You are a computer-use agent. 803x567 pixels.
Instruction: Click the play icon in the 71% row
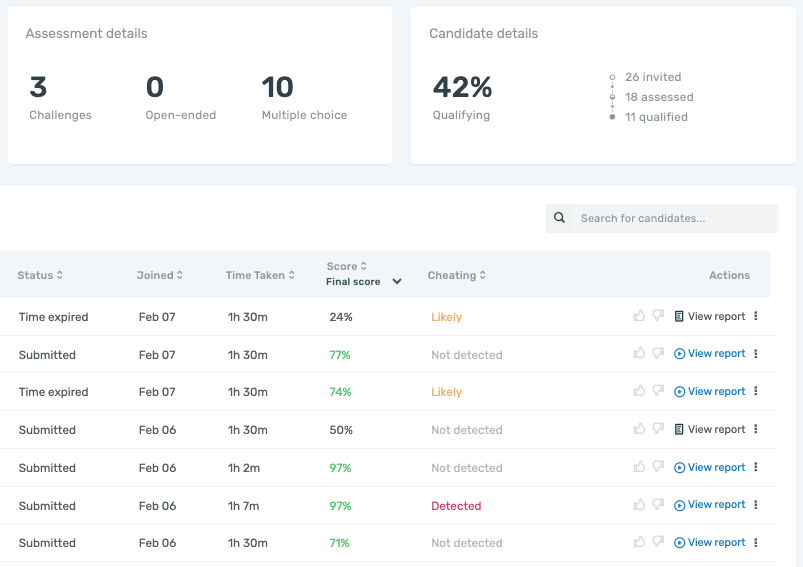680,543
